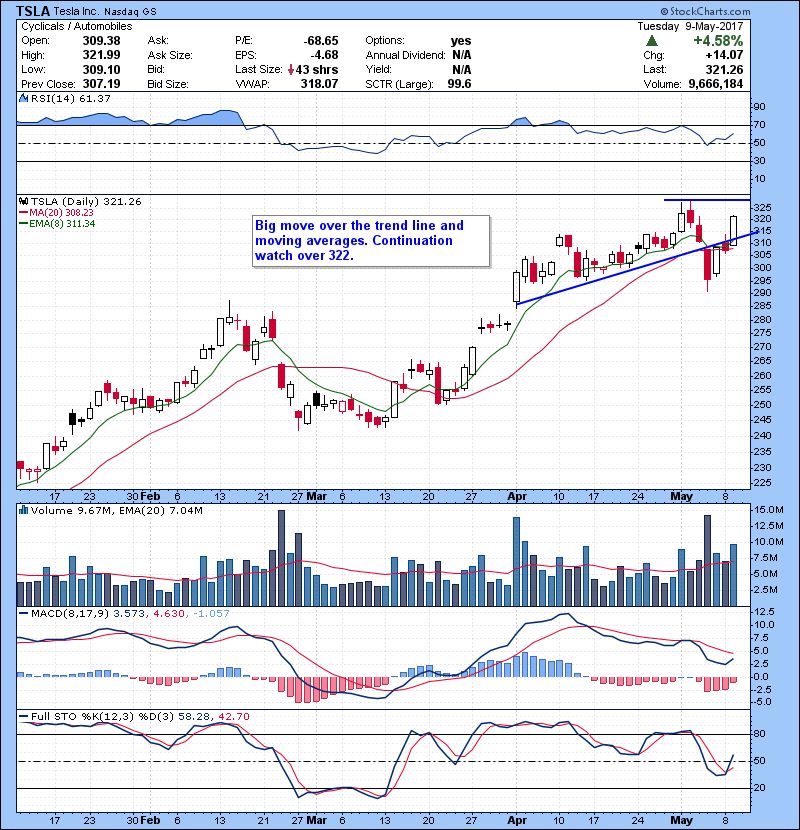Click the EPS value -4.68
800x830 pixels.
pyautogui.click(x=325, y=55)
